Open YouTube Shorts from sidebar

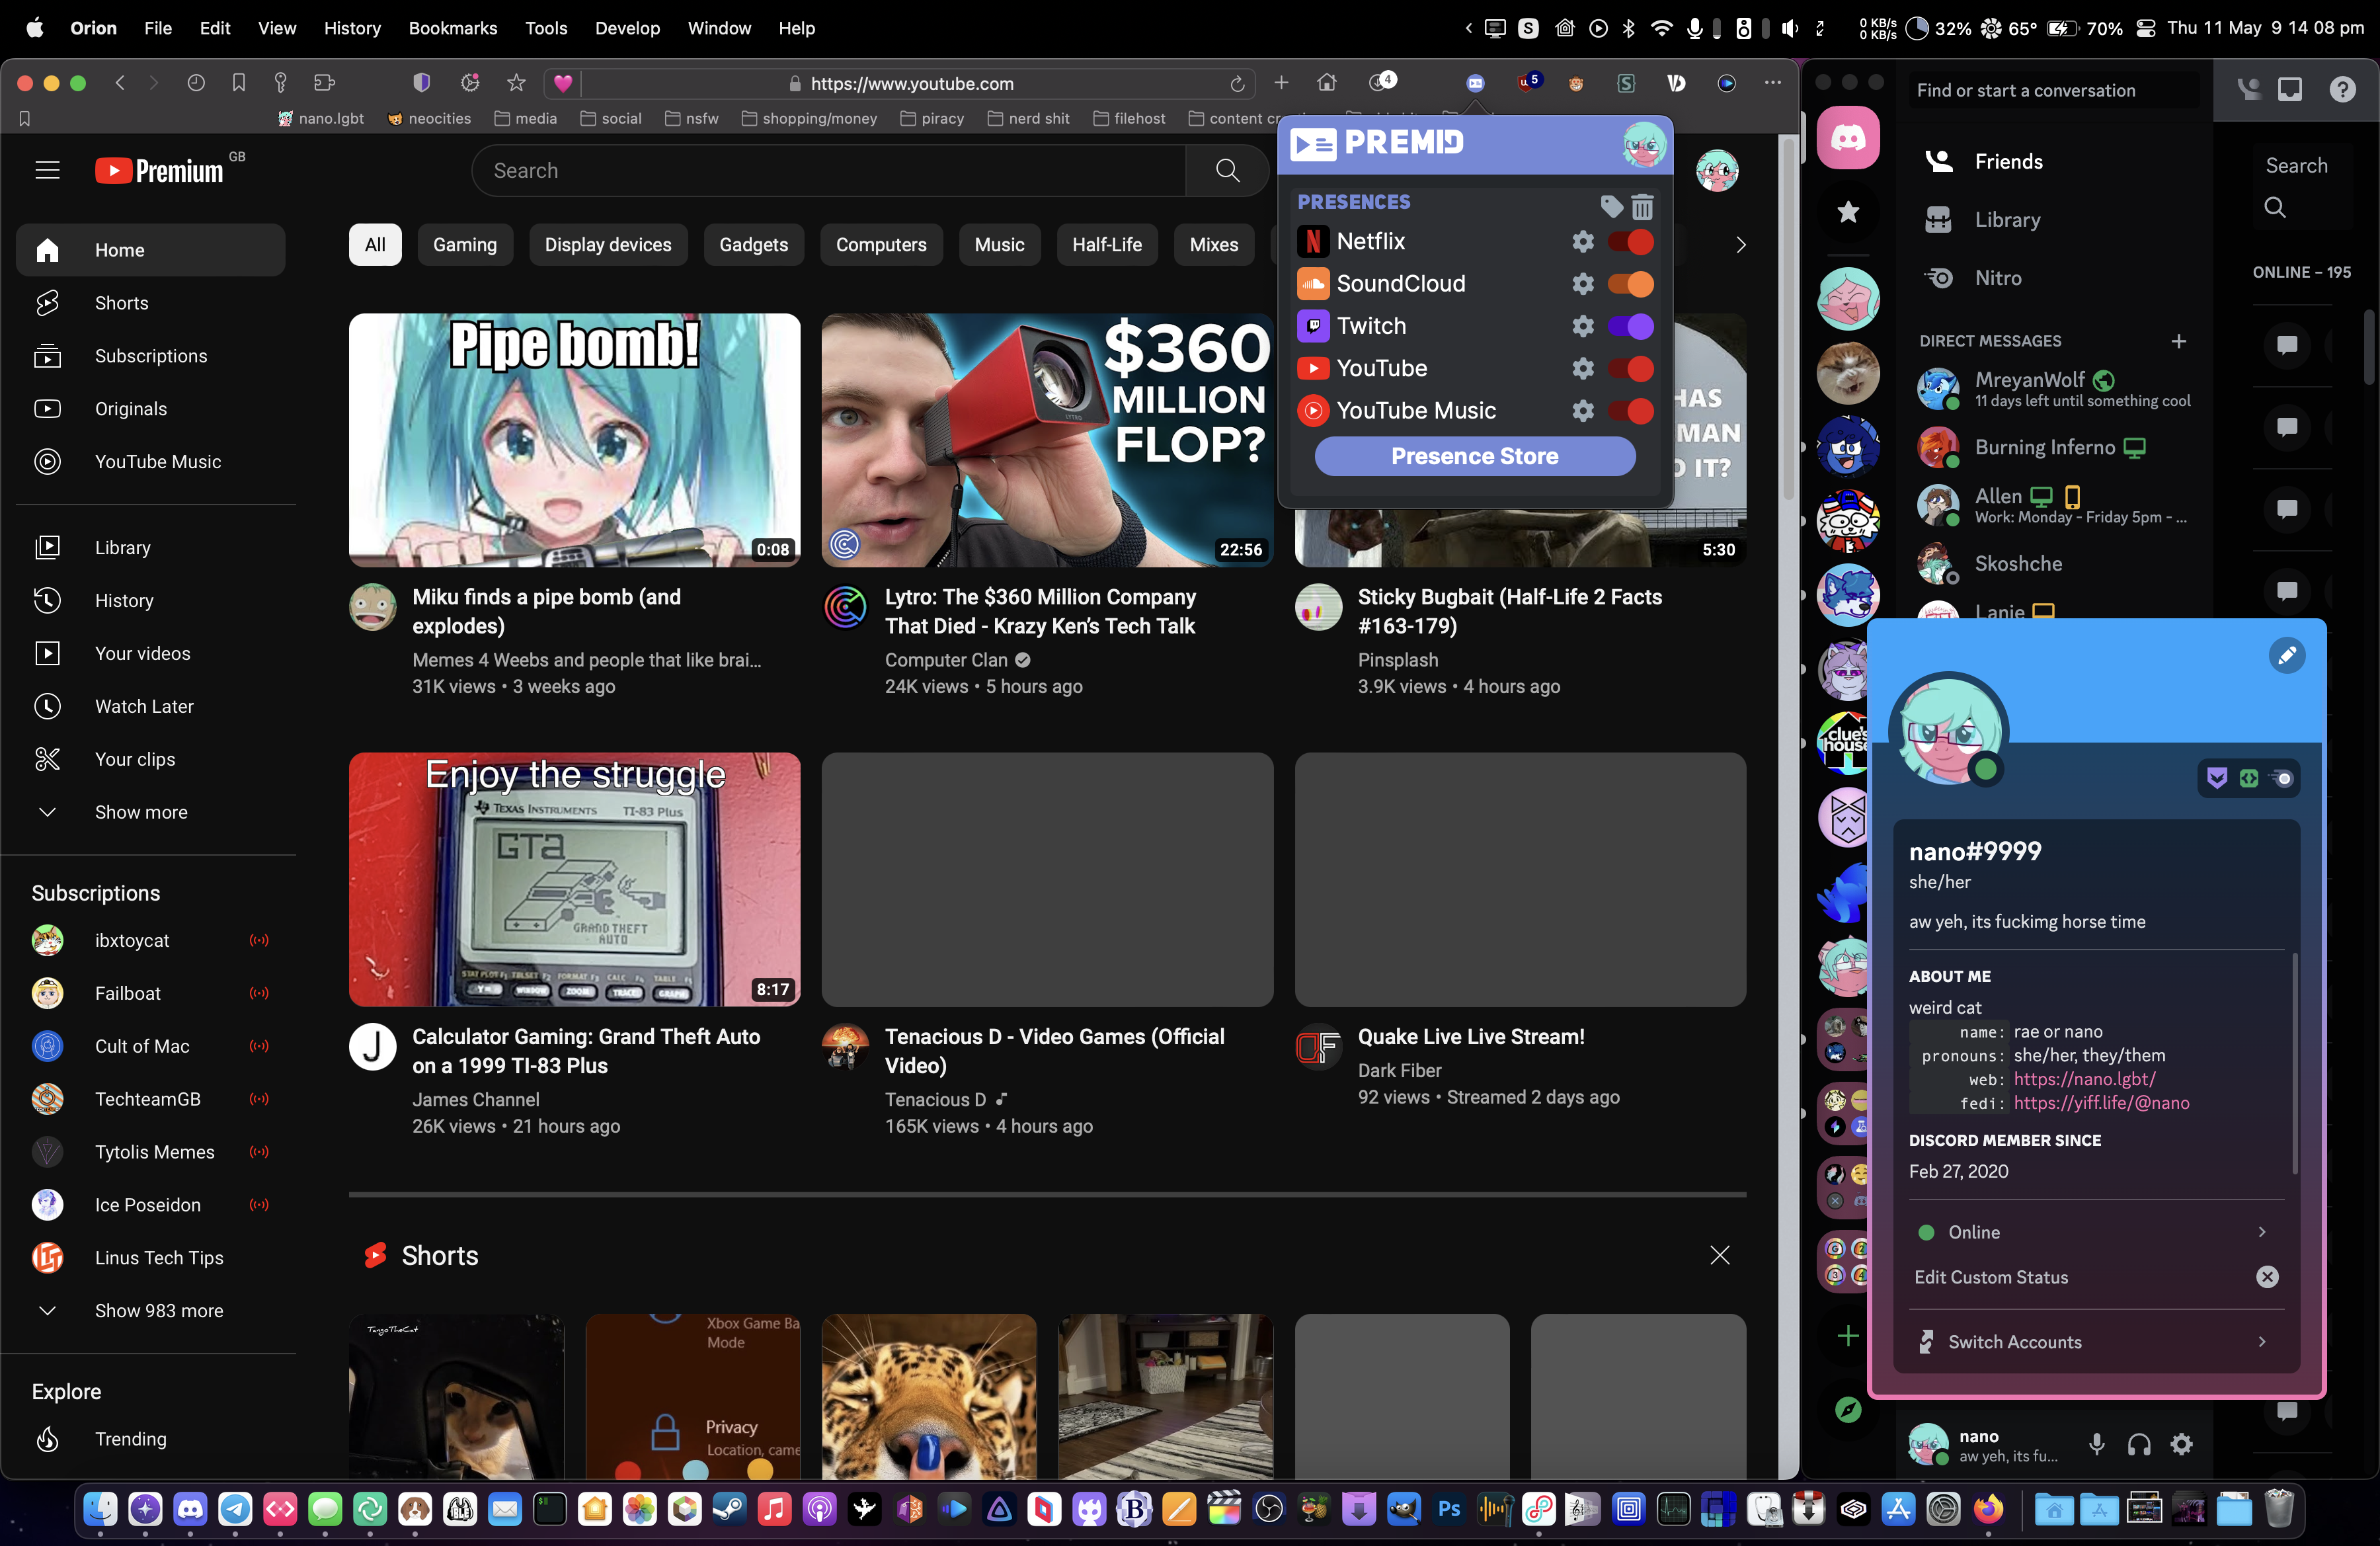click(x=121, y=303)
